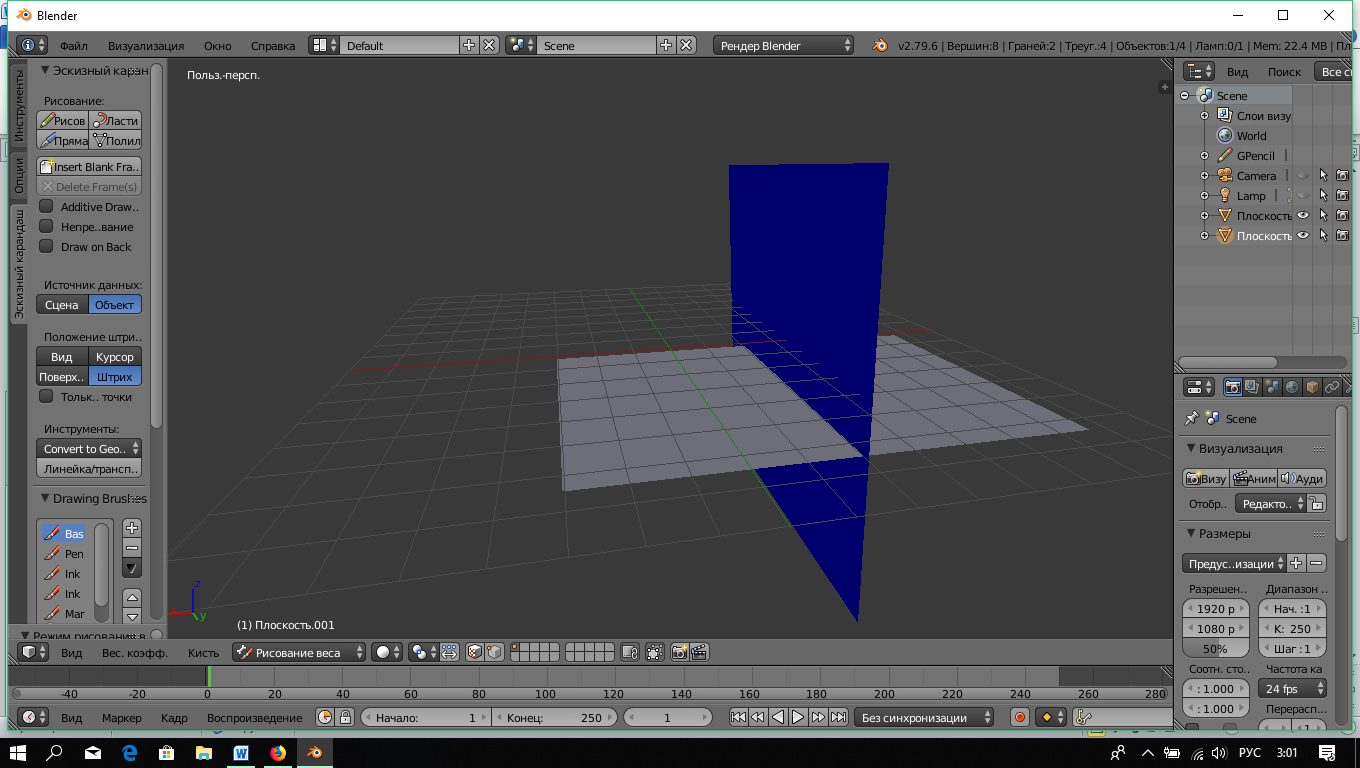Click the play animation button in timeline
Screen dimensions: 1360x768
798,717
